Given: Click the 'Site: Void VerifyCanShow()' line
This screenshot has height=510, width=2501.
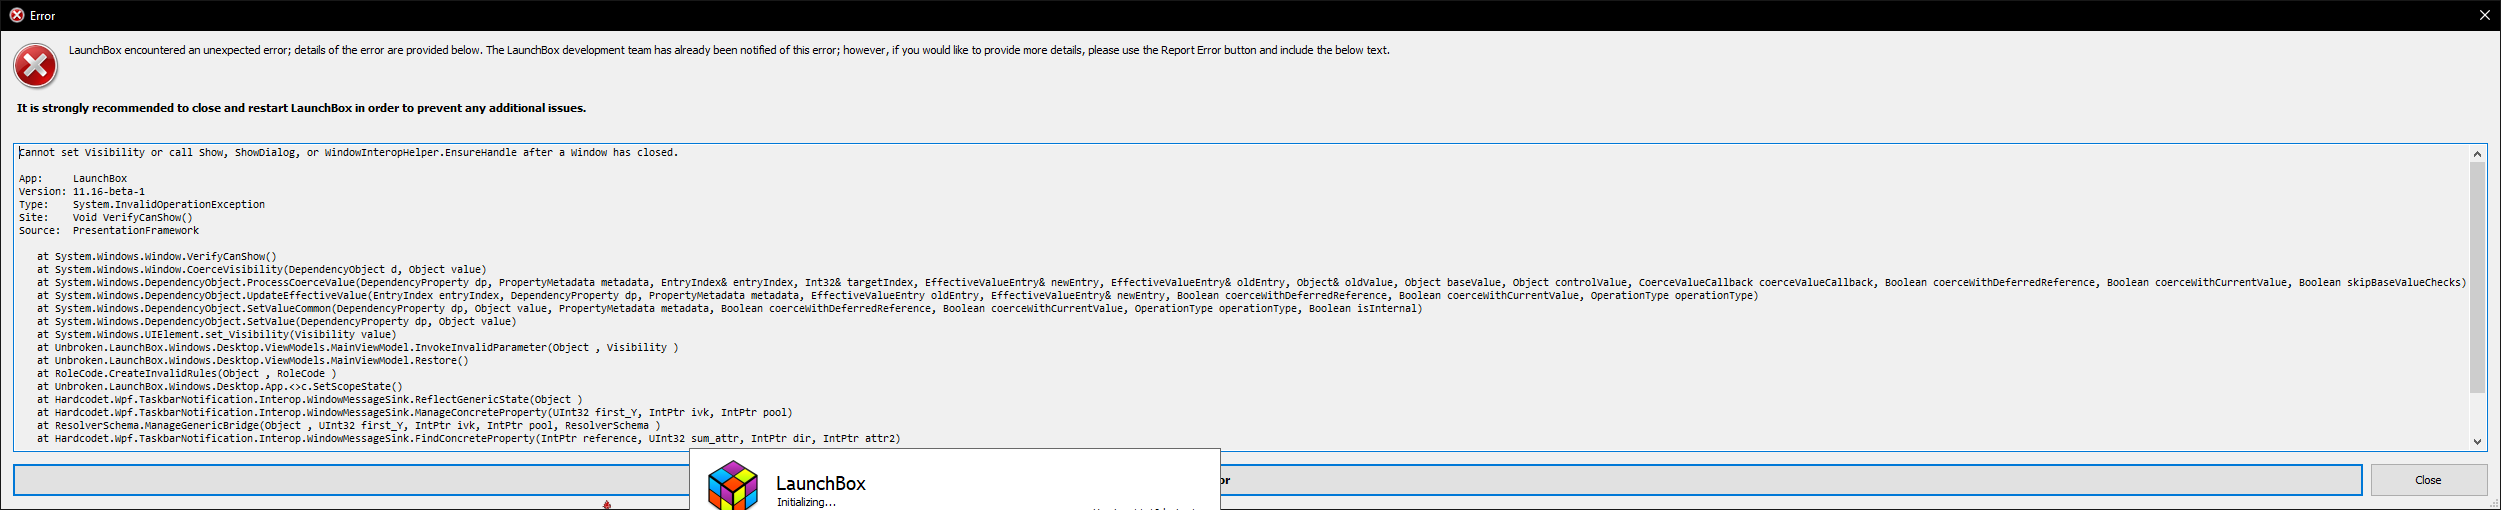Looking at the screenshot, I should pos(106,218).
